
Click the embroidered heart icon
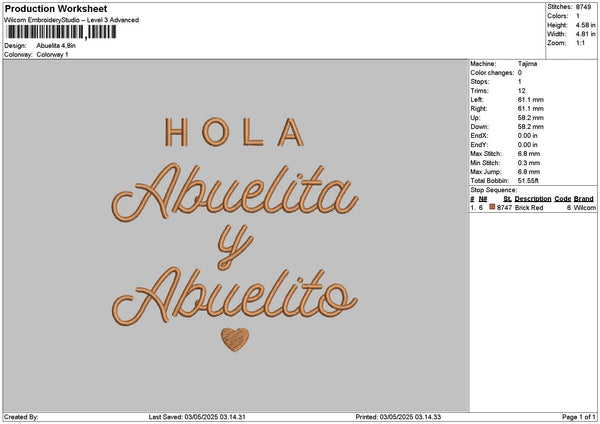pos(235,341)
